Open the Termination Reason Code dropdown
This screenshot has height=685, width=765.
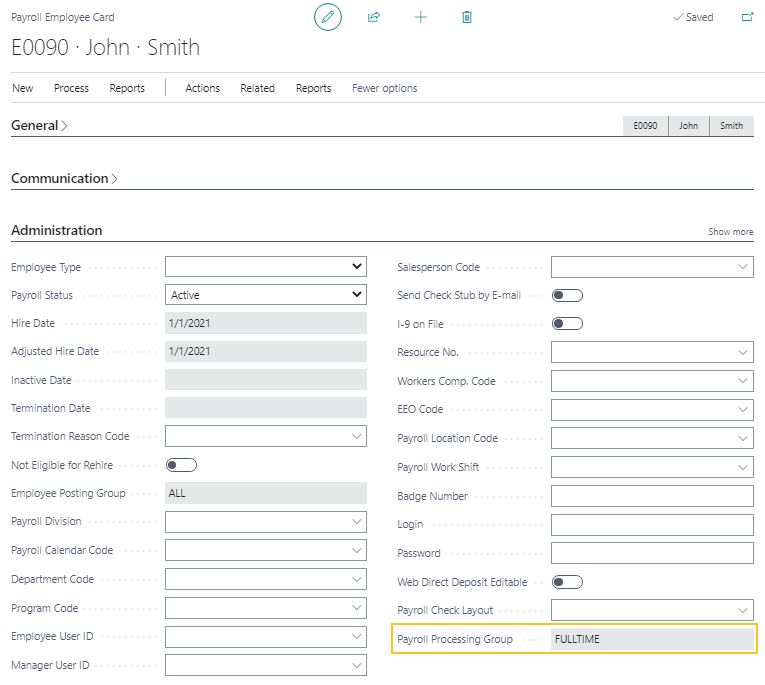click(x=265, y=437)
